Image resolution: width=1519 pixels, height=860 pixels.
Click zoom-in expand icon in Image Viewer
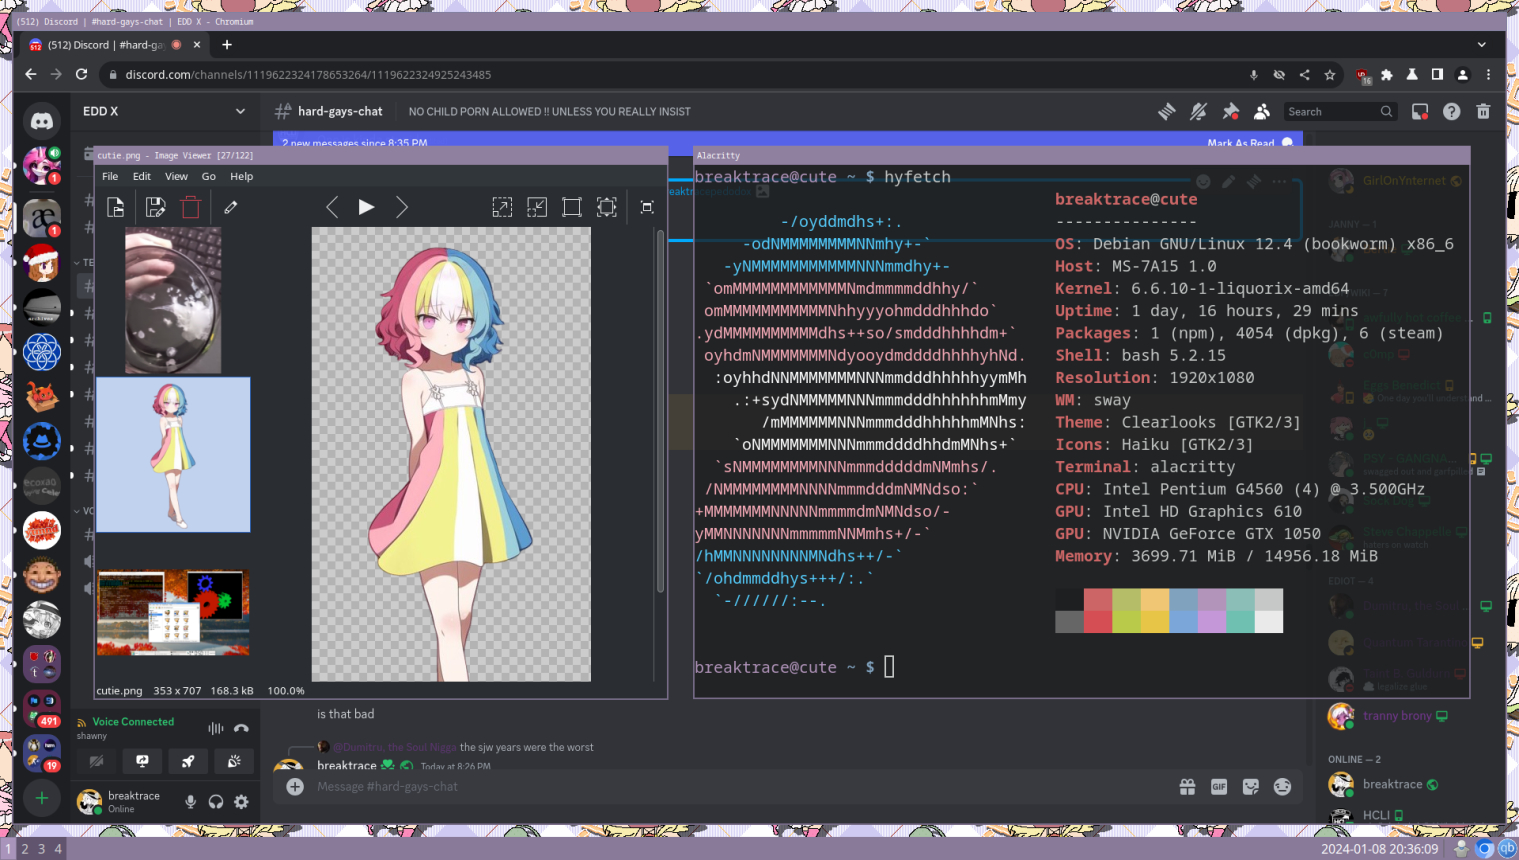(502, 207)
